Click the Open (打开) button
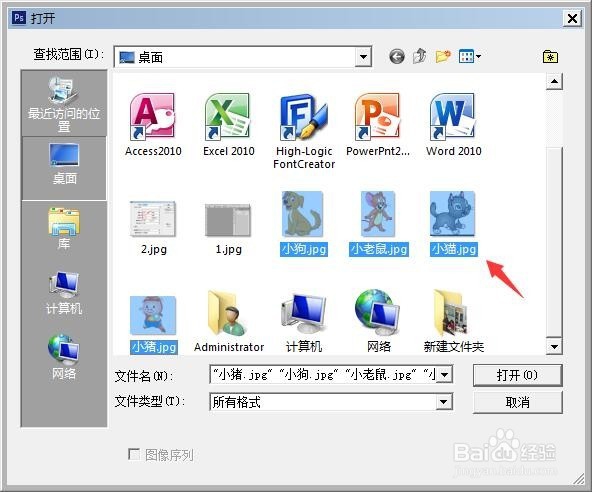 (x=517, y=375)
